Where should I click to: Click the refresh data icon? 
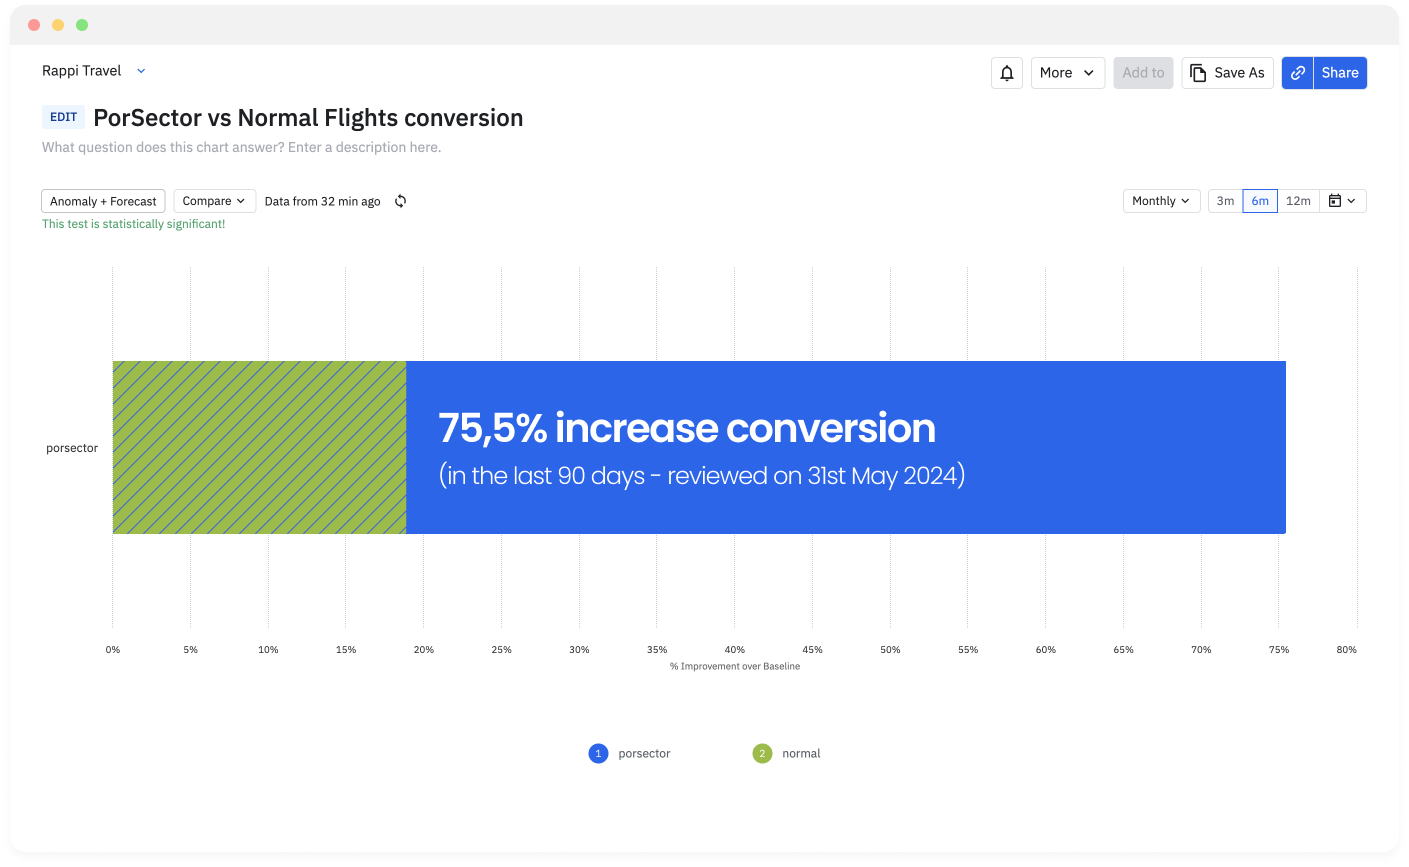point(400,201)
